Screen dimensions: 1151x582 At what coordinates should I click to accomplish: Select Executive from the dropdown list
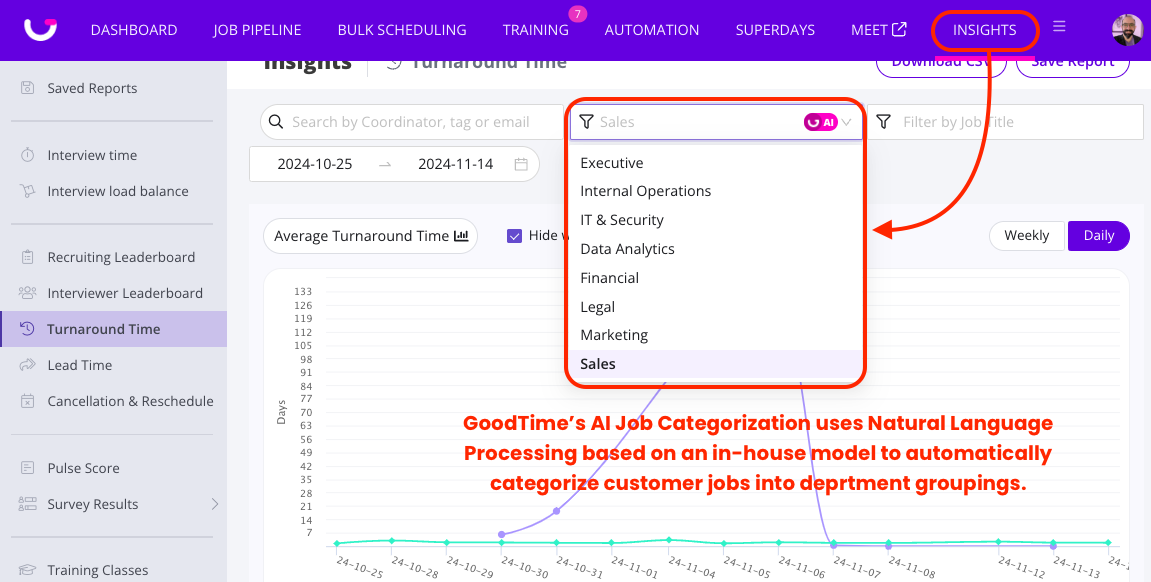point(716,163)
